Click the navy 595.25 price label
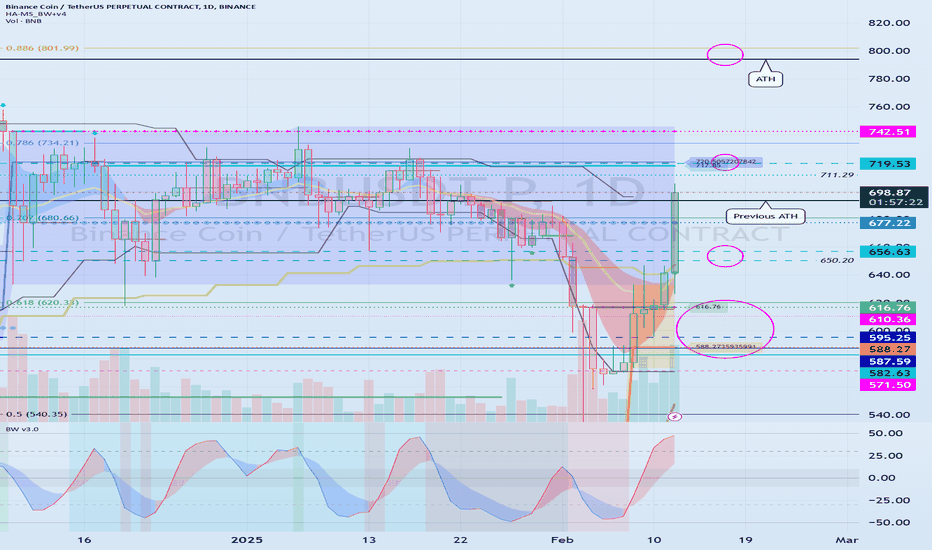The width and height of the screenshot is (932, 550). point(888,337)
